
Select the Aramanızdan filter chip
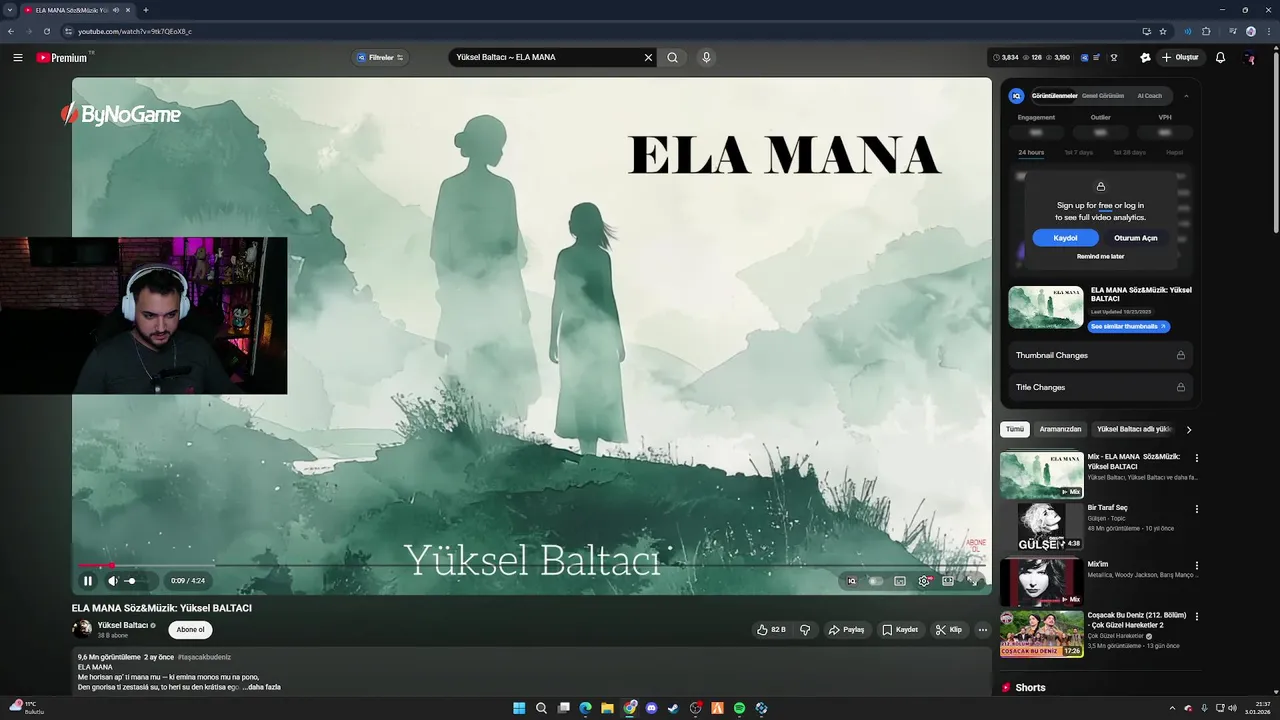(x=1060, y=429)
